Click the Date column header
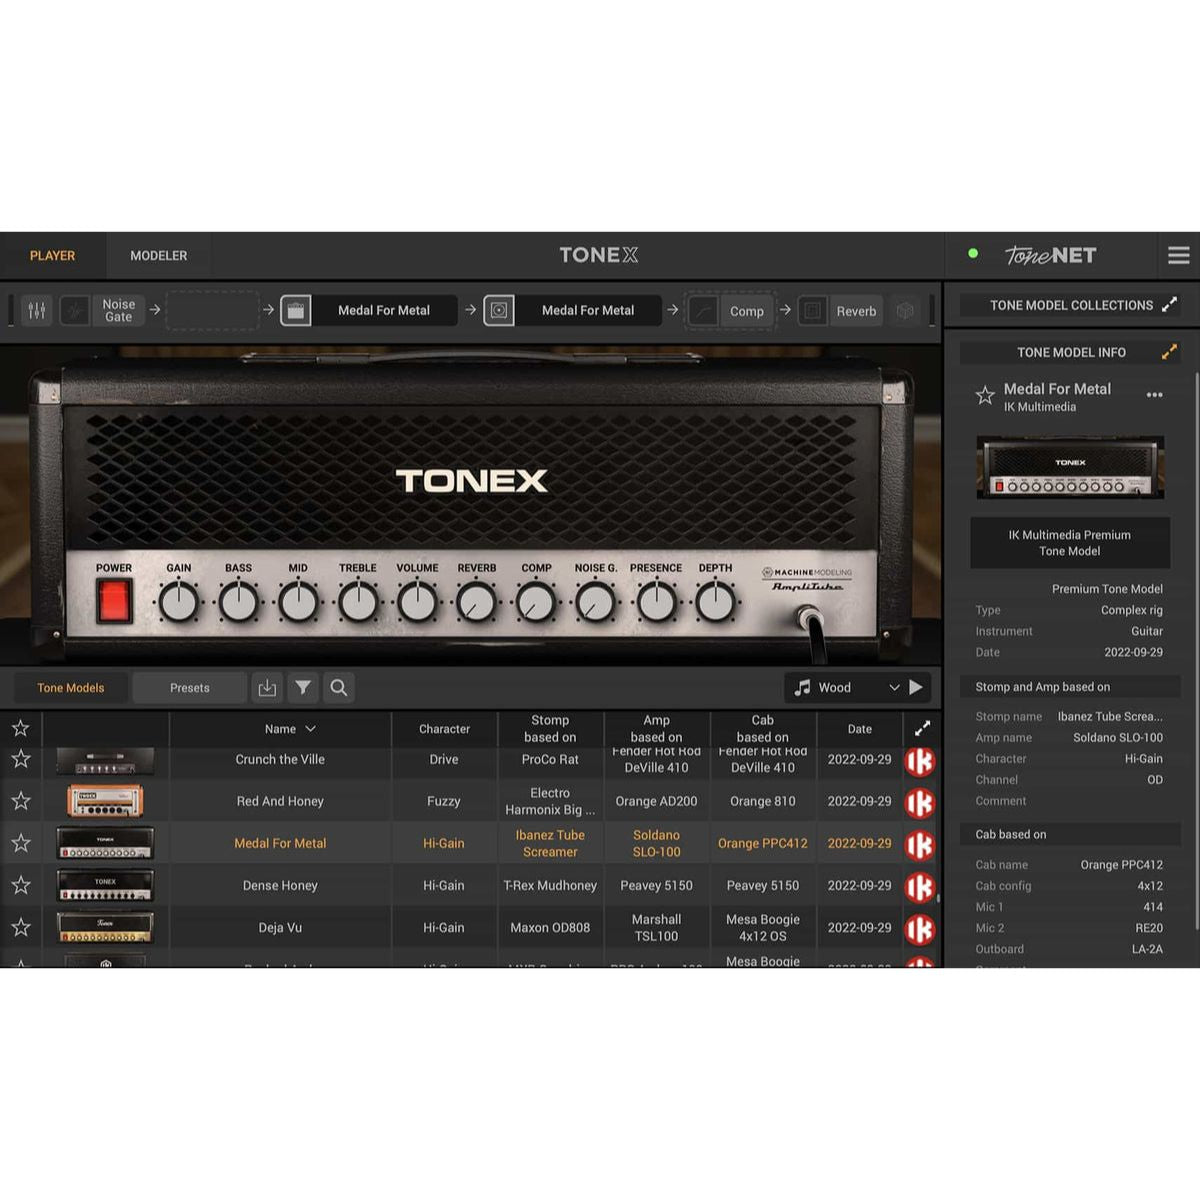The width and height of the screenshot is (1200, 1200). coord(860,729)
